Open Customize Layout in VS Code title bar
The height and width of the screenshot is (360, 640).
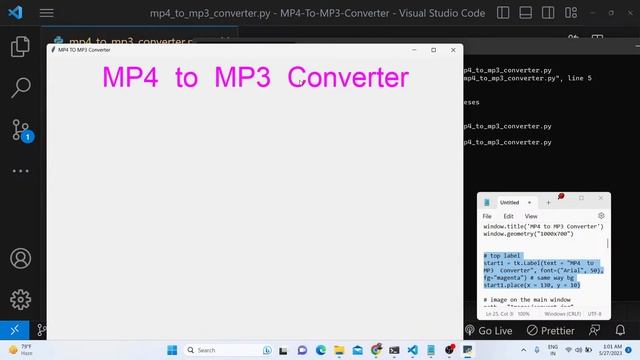(571, 13)
